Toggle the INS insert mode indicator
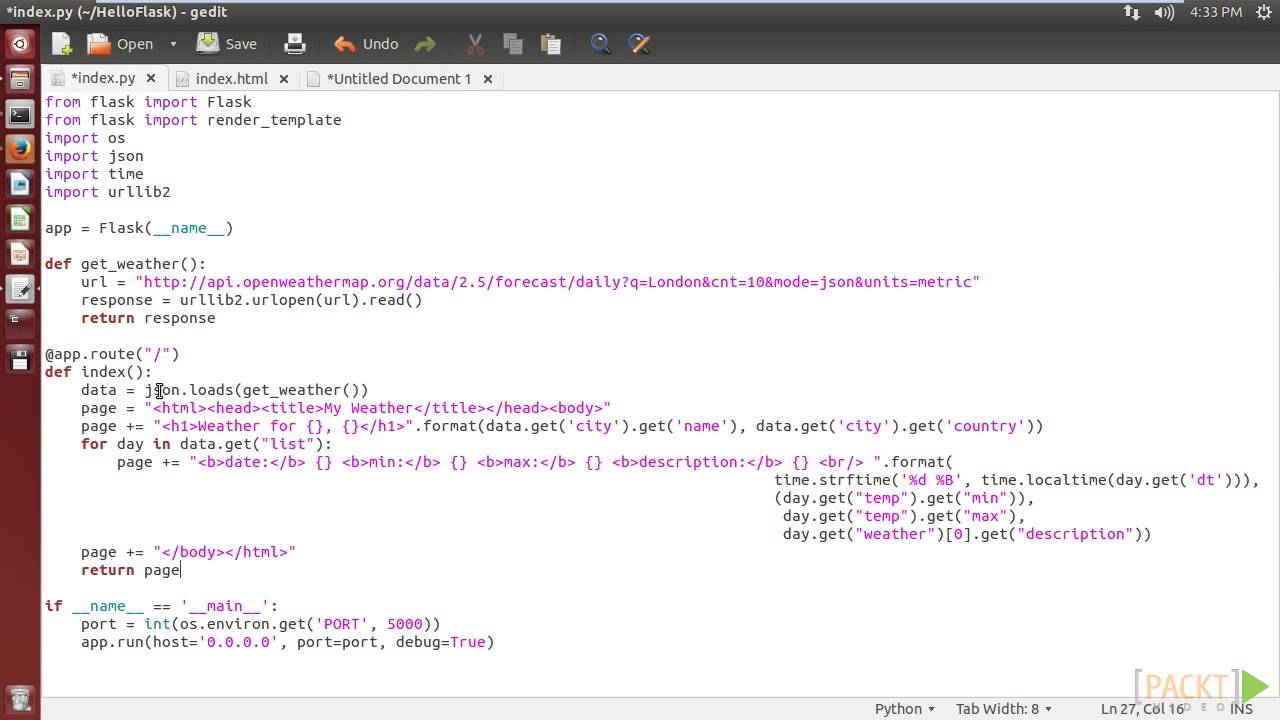The width and height of the screenshot is (1280, 720). pyautogui.click(x=1241, y=708)
